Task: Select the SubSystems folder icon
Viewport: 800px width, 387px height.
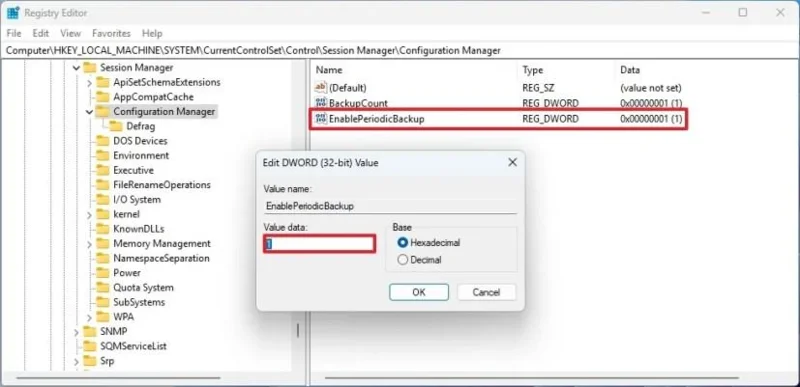Action: click(x=103, y=302)
